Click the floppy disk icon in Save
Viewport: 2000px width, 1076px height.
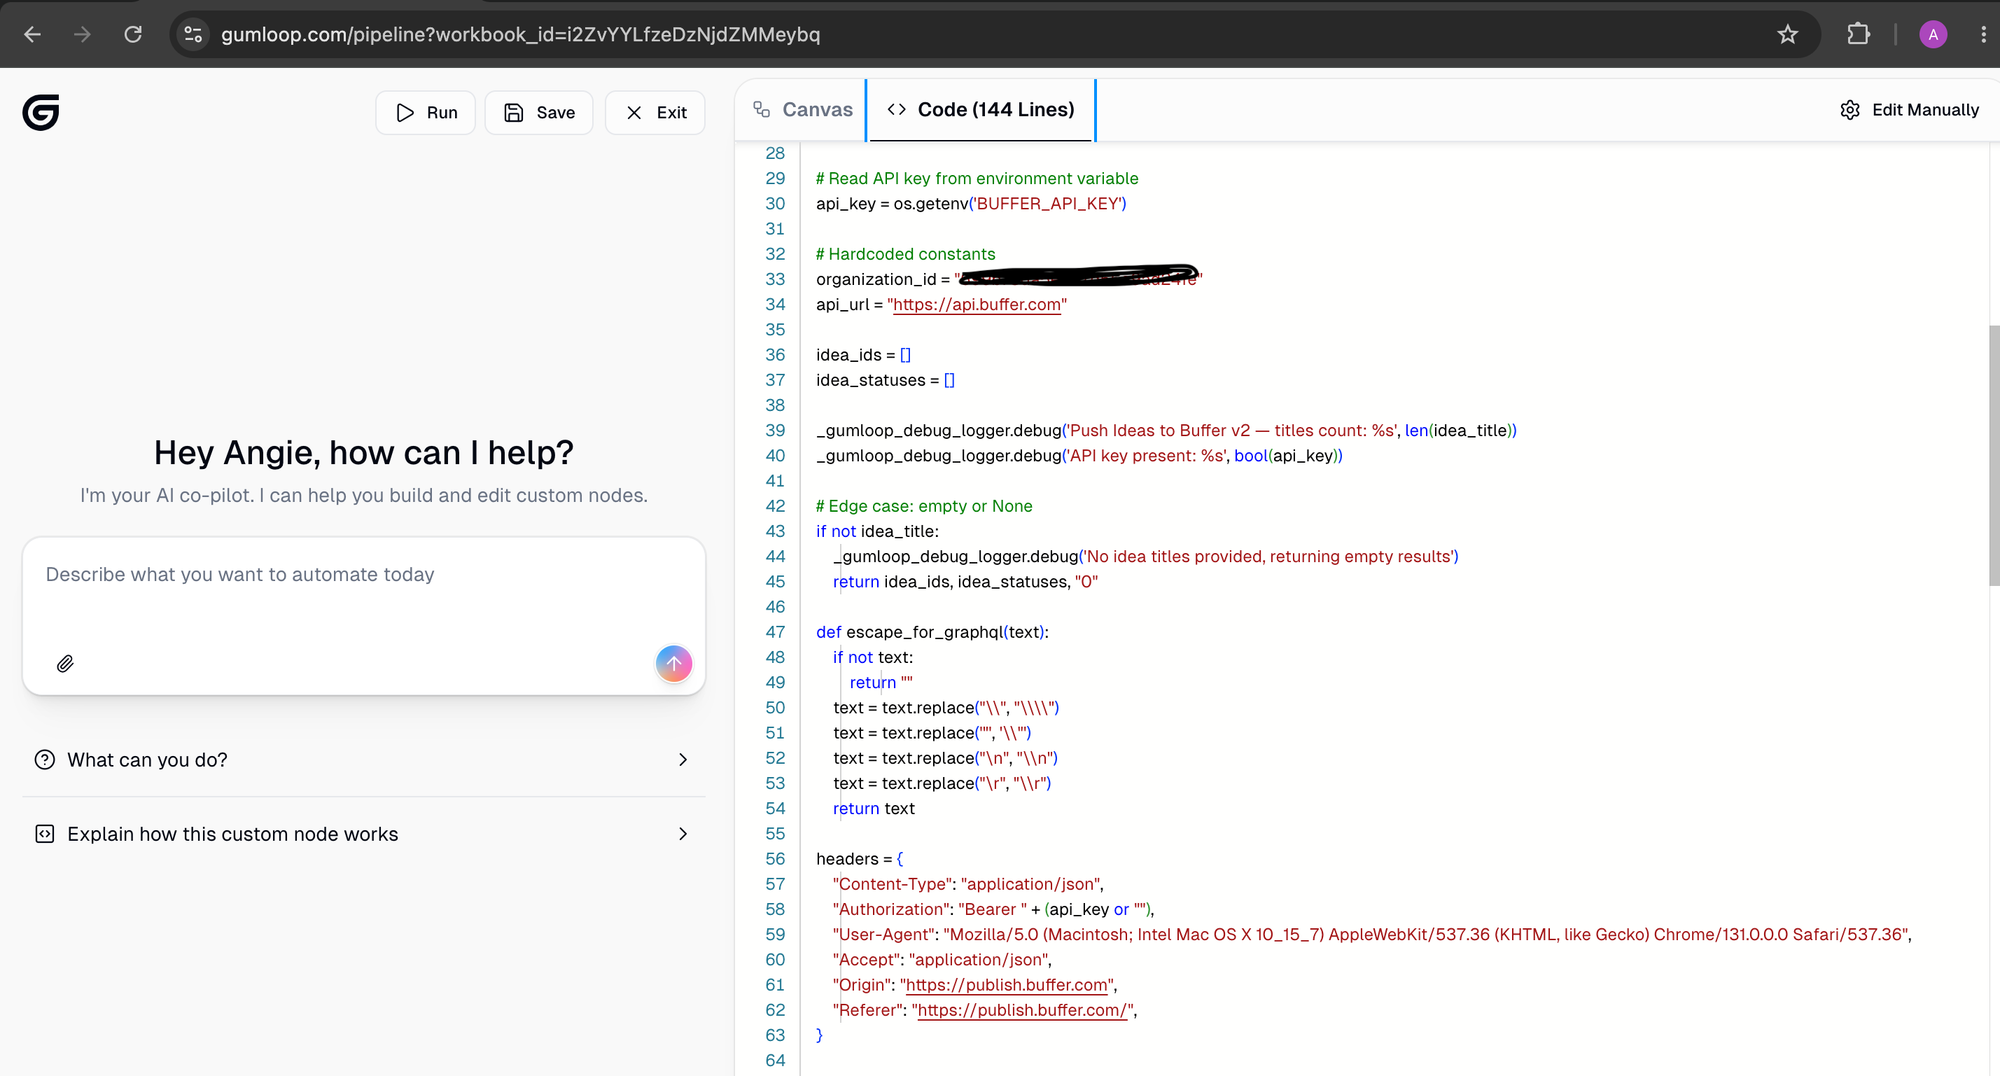514,112
